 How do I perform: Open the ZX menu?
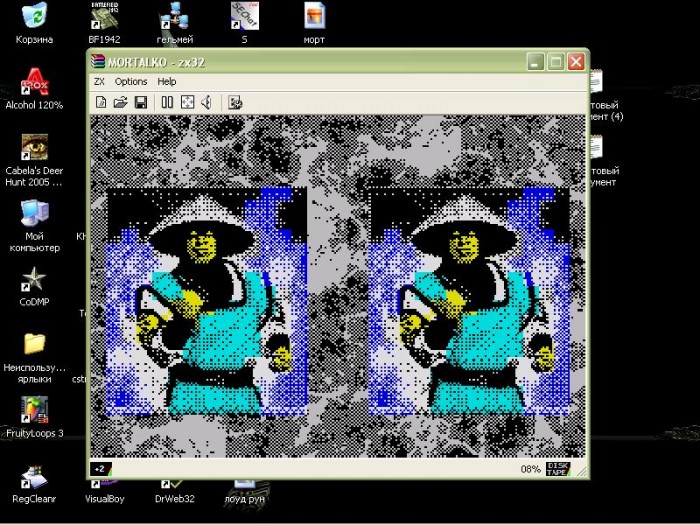(x=99, y=82)
